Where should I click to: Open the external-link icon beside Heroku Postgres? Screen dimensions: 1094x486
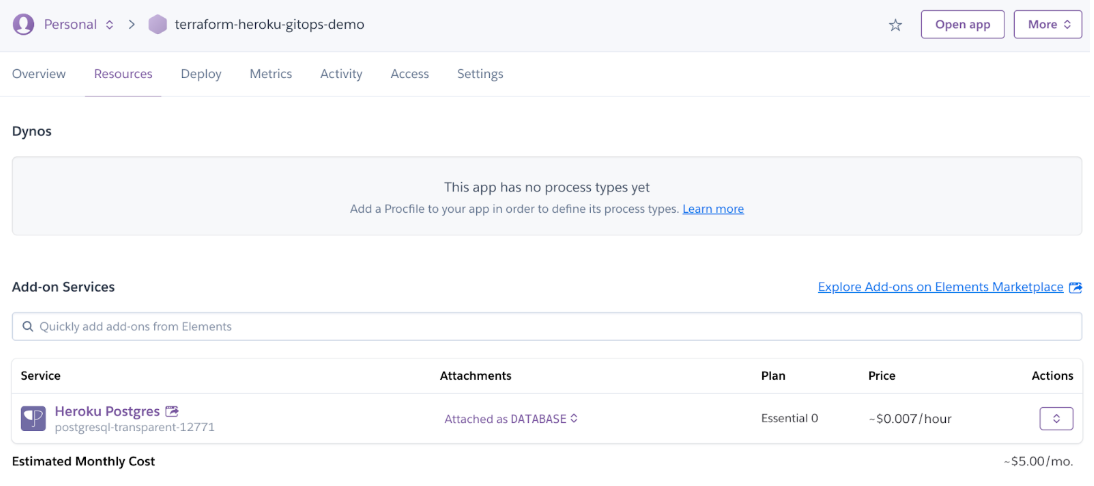(x=172, y=411)
